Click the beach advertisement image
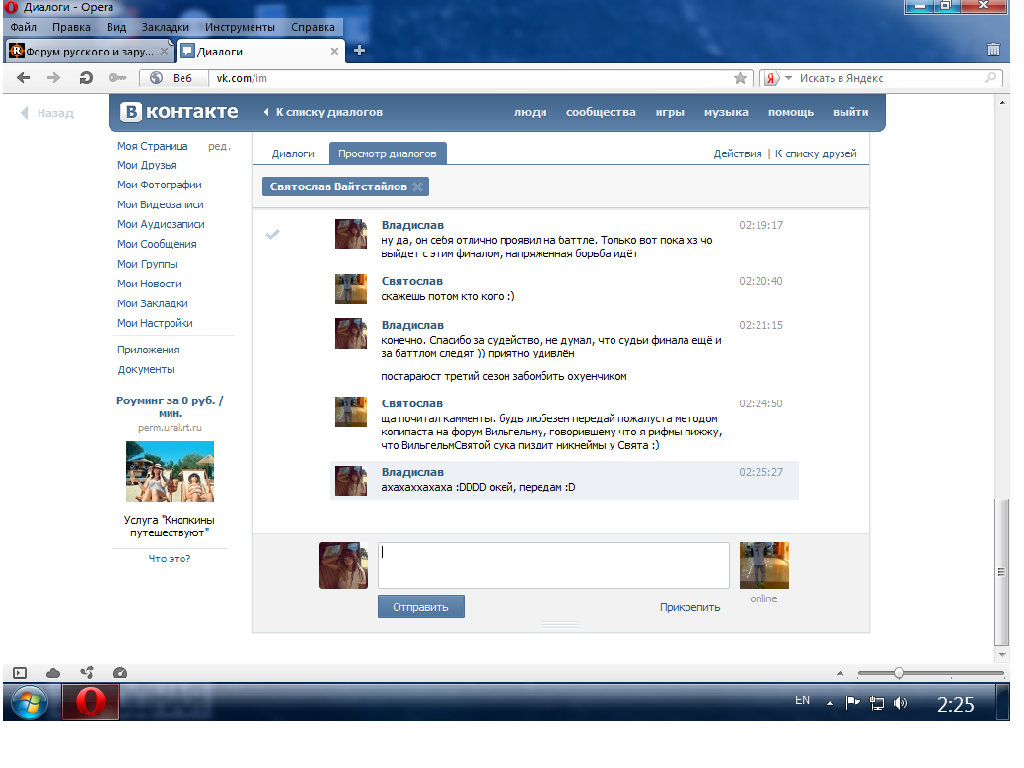This screenshot has height=768, width=1024. [x=170, y=472]
